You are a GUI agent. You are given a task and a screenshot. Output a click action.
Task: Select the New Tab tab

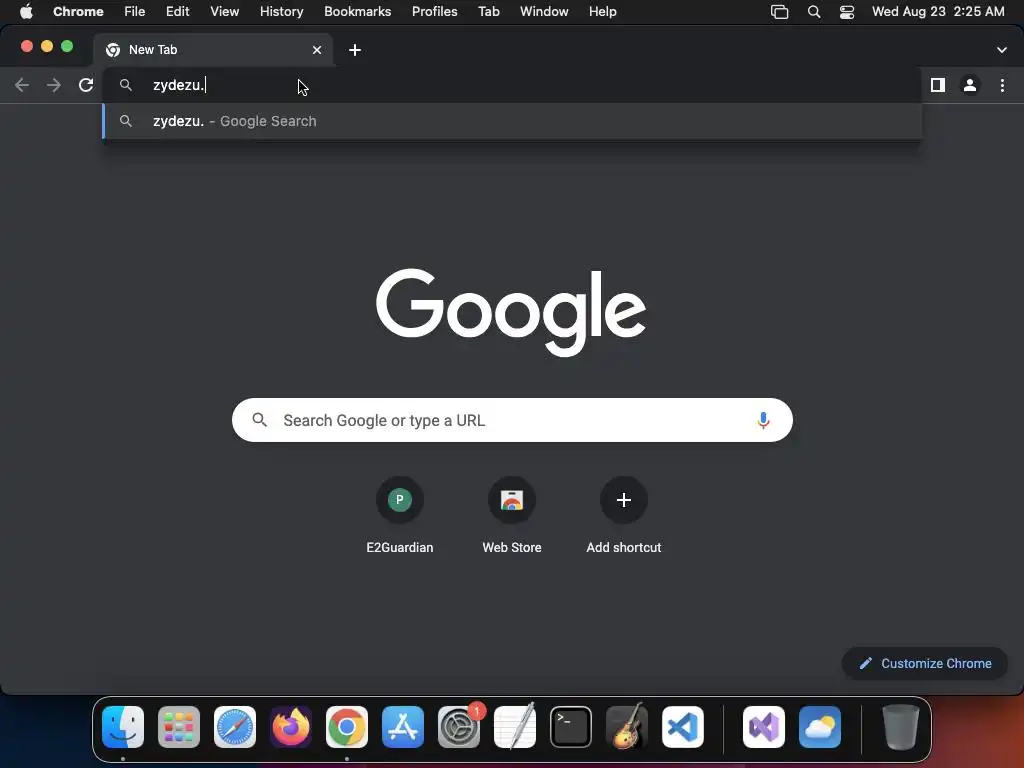pyautogui.click(x=213, y=50)
